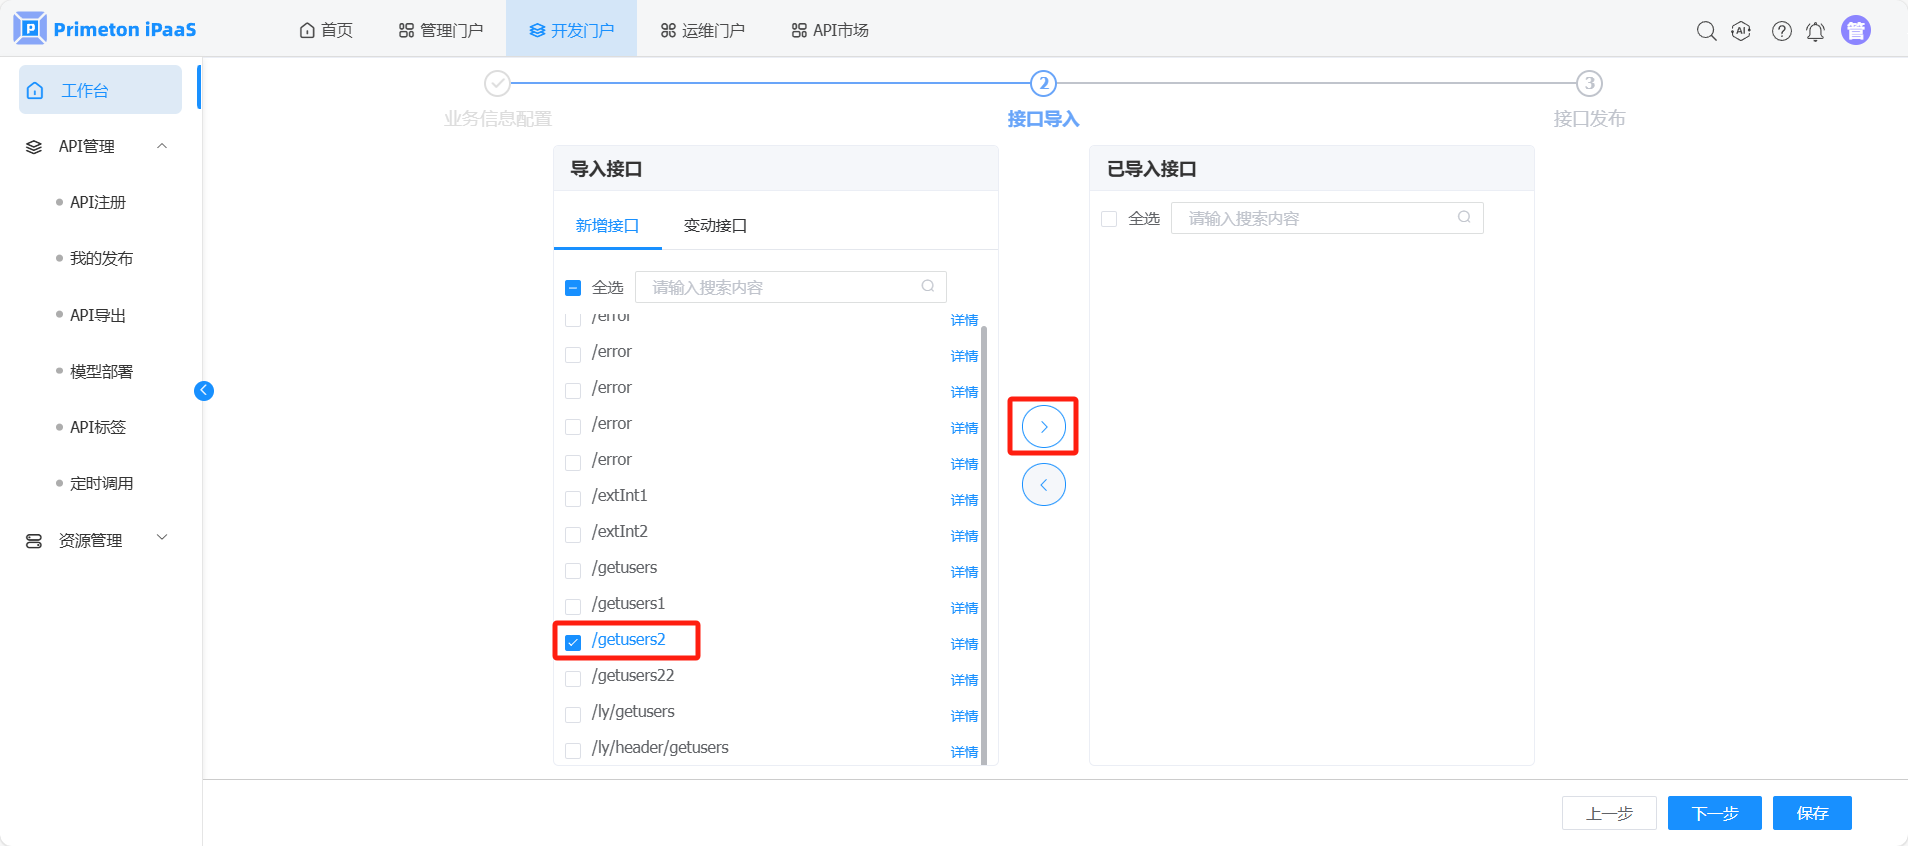Screen dimensions: 1908x846
Task: Open 开发门户 in the top navigation
Action: tap(572, 30)
